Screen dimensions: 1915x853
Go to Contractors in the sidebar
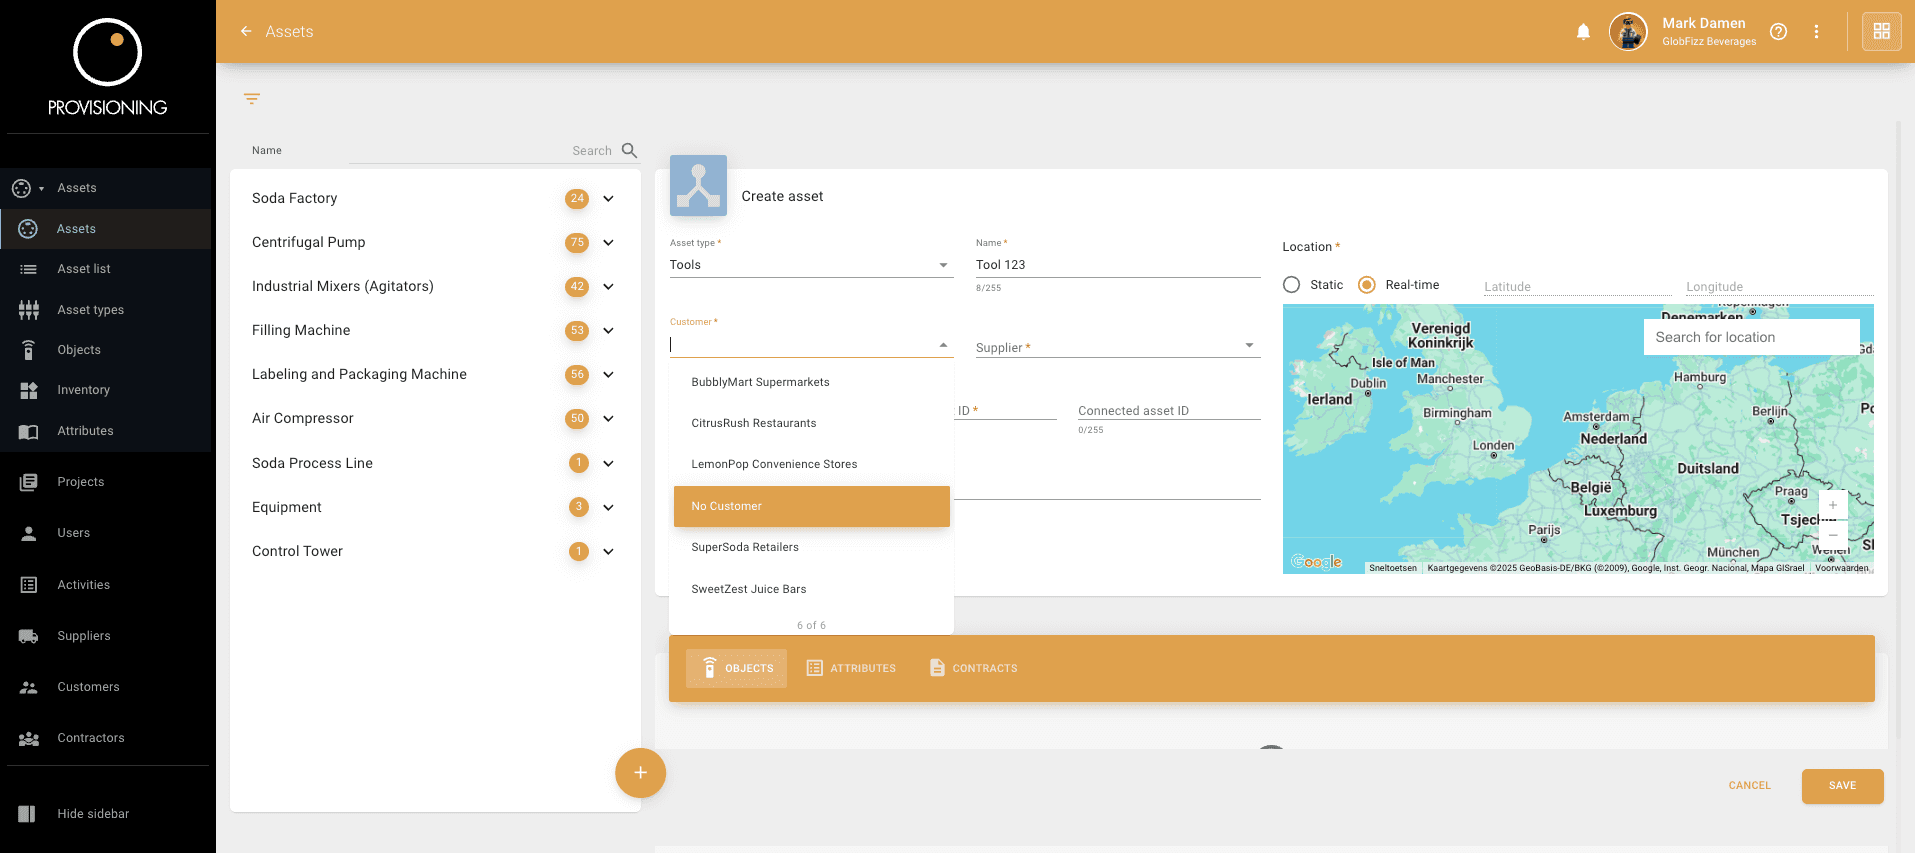[x=106, y=738]
